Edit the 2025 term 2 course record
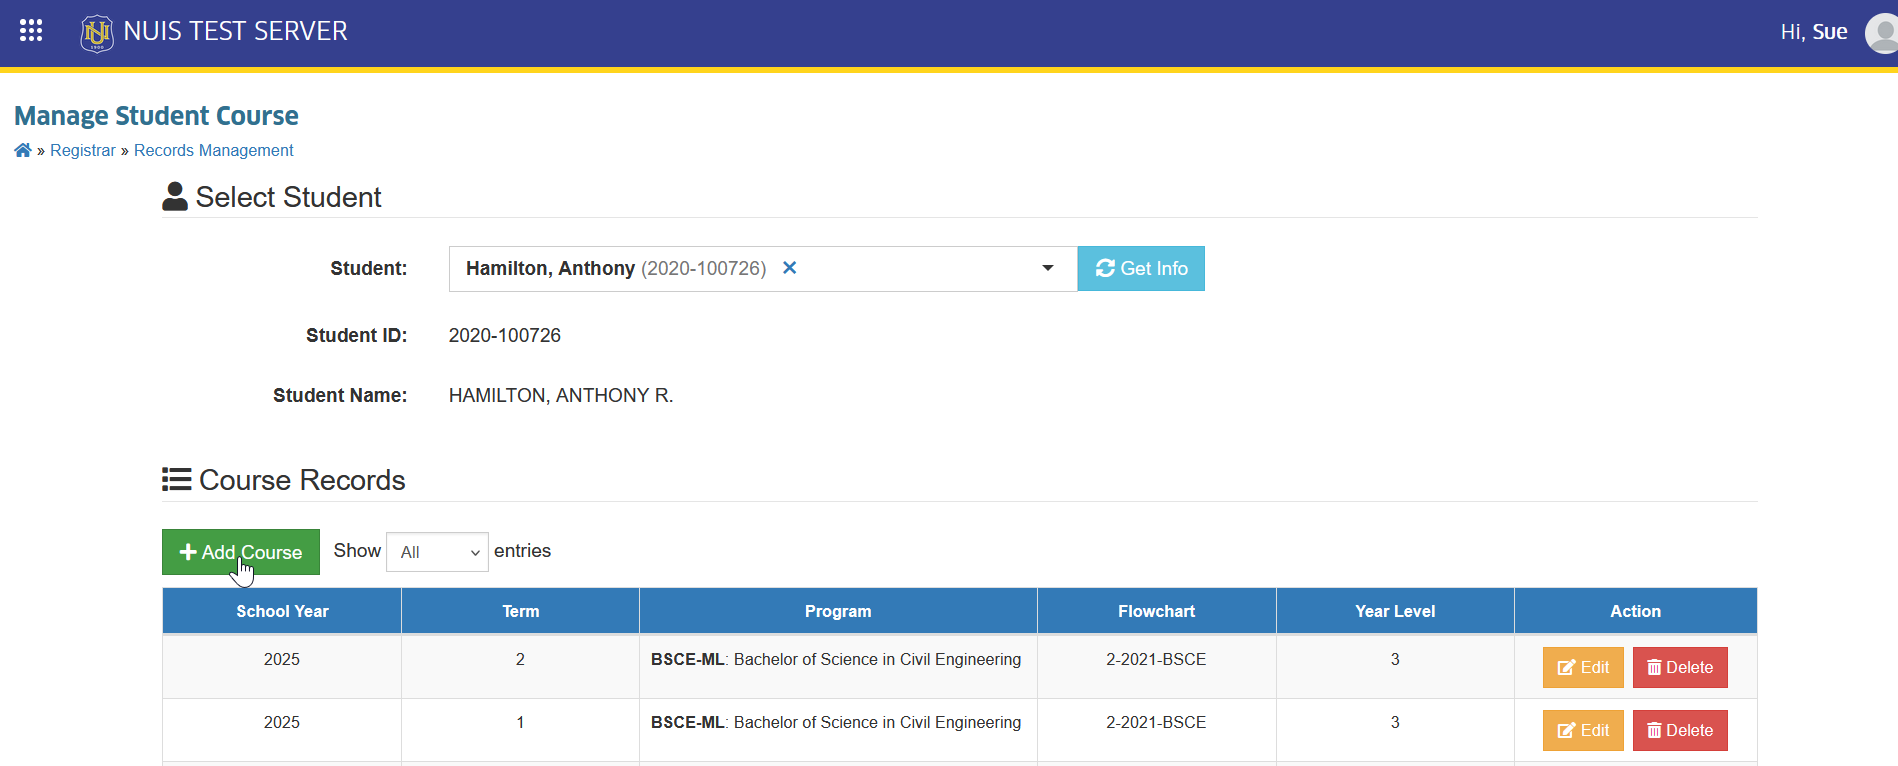Screen dimensions: 1898x766 (x=1583, y=668)
